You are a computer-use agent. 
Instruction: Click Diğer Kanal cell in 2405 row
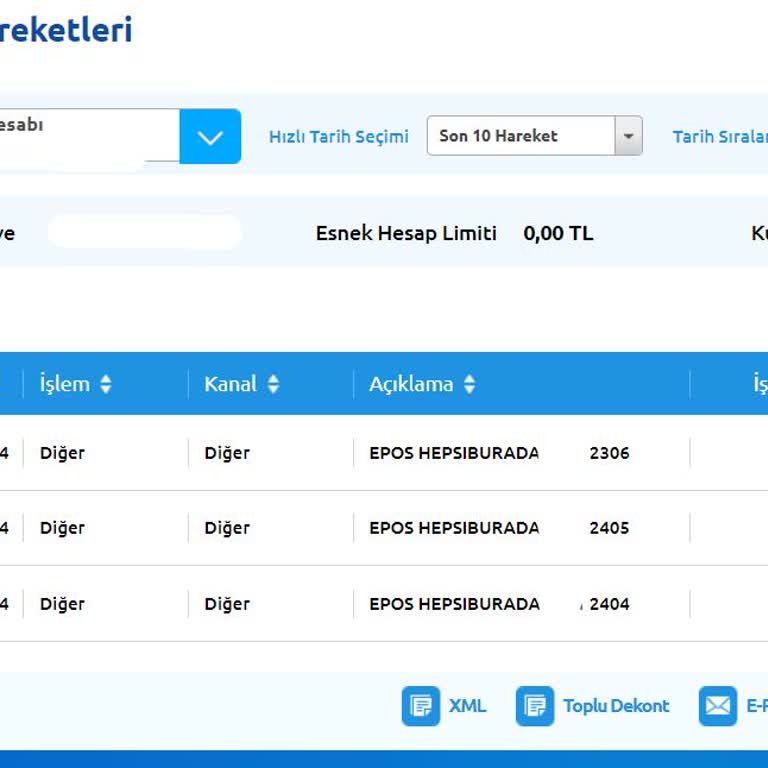point(227,528)
